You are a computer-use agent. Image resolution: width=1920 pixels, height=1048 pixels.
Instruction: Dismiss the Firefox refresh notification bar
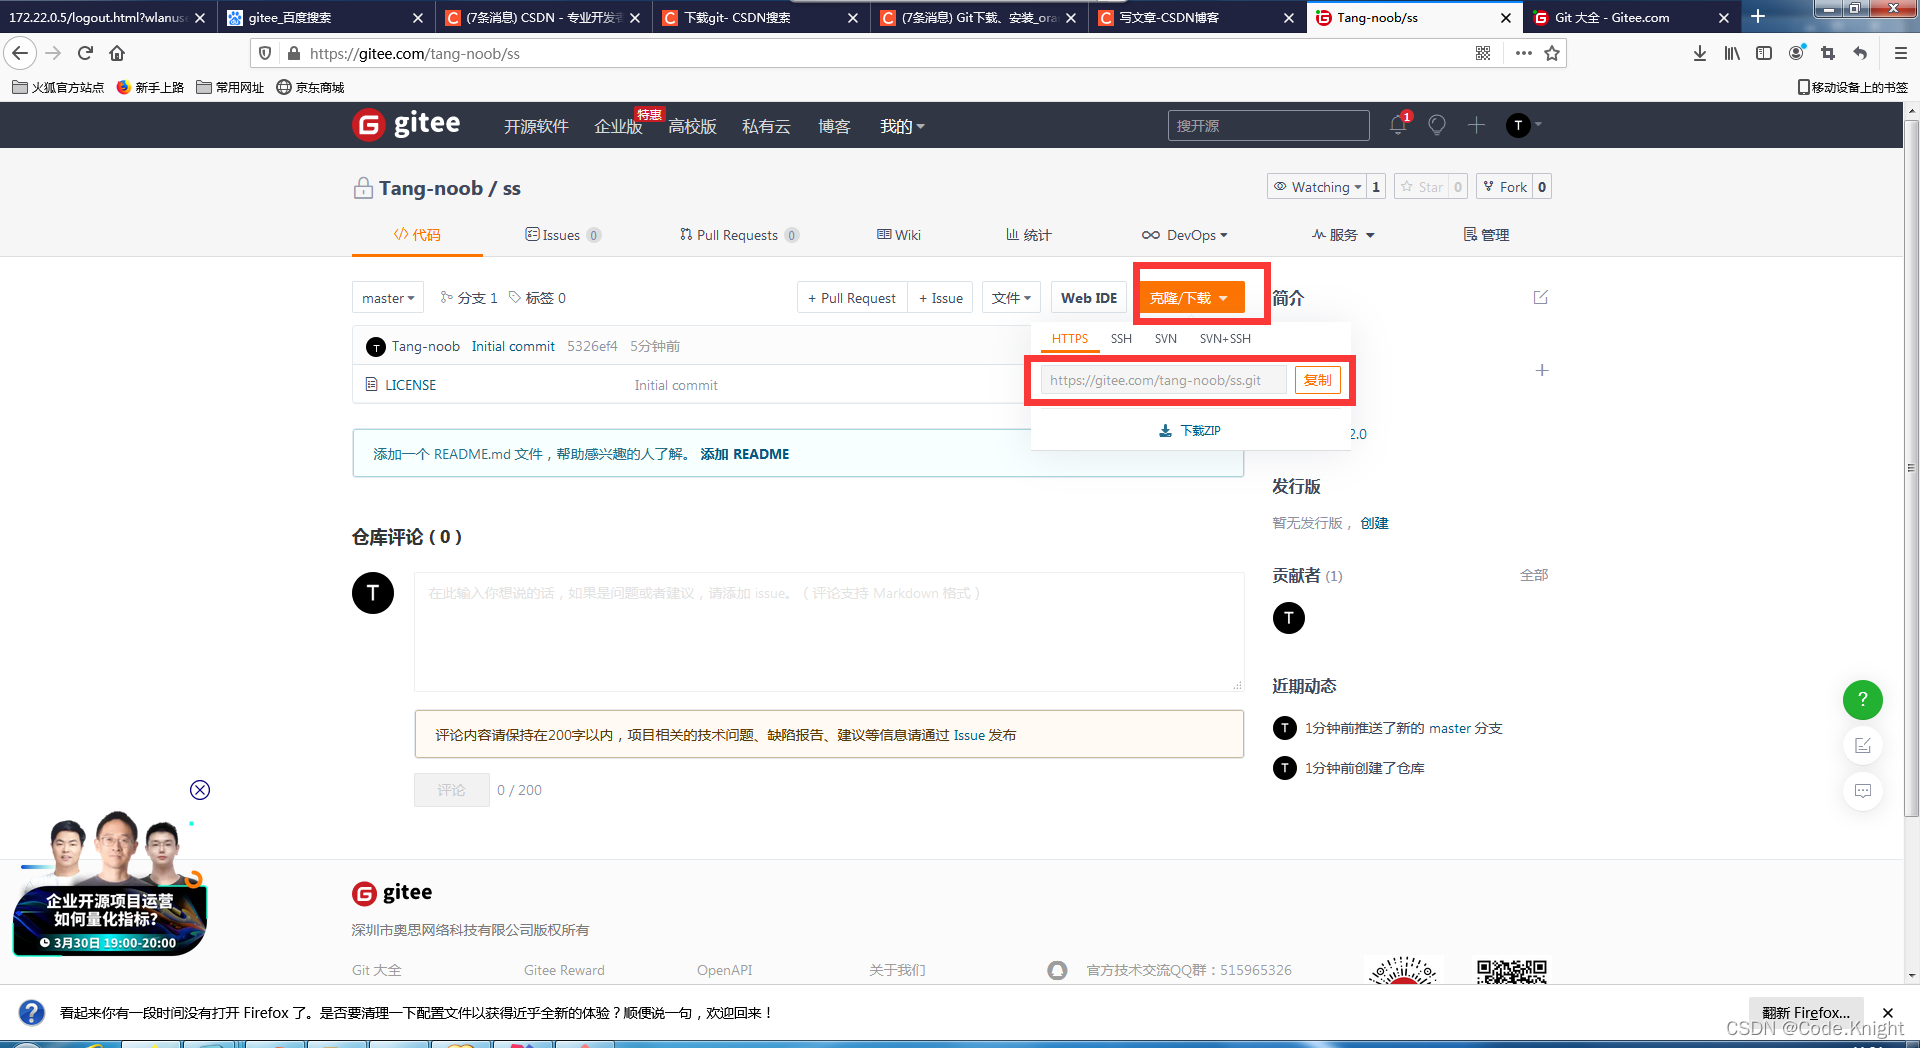tap(1888, 1013)
